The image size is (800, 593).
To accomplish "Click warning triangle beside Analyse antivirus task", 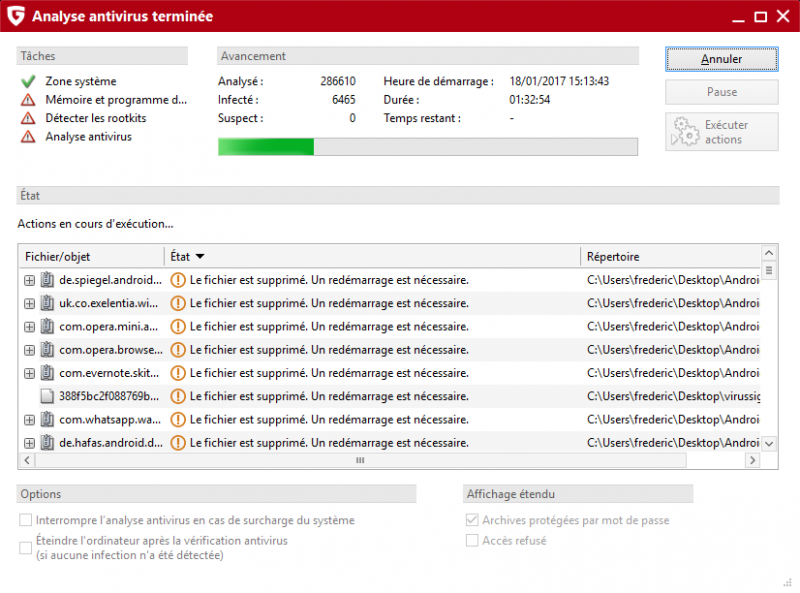I will [x=28, y=137].
